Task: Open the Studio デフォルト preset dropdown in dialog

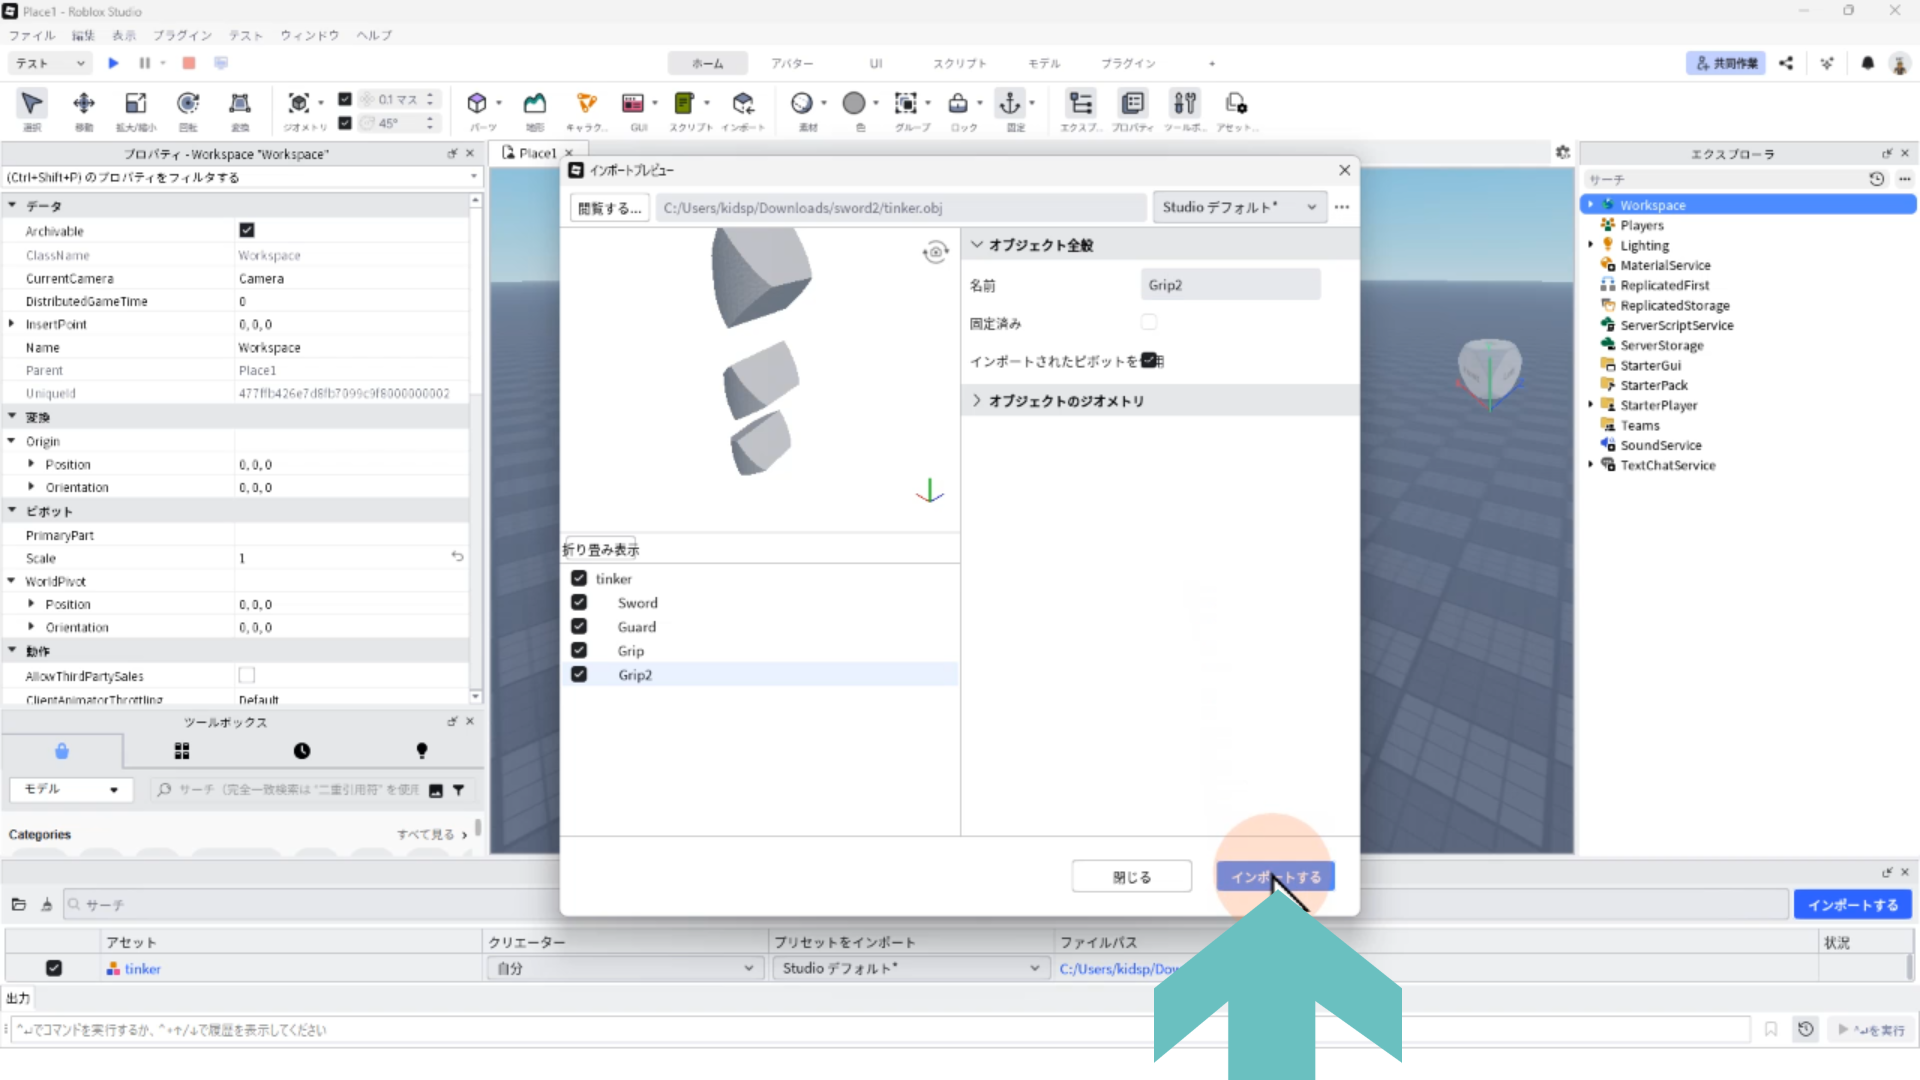Action: [1239, 207]
